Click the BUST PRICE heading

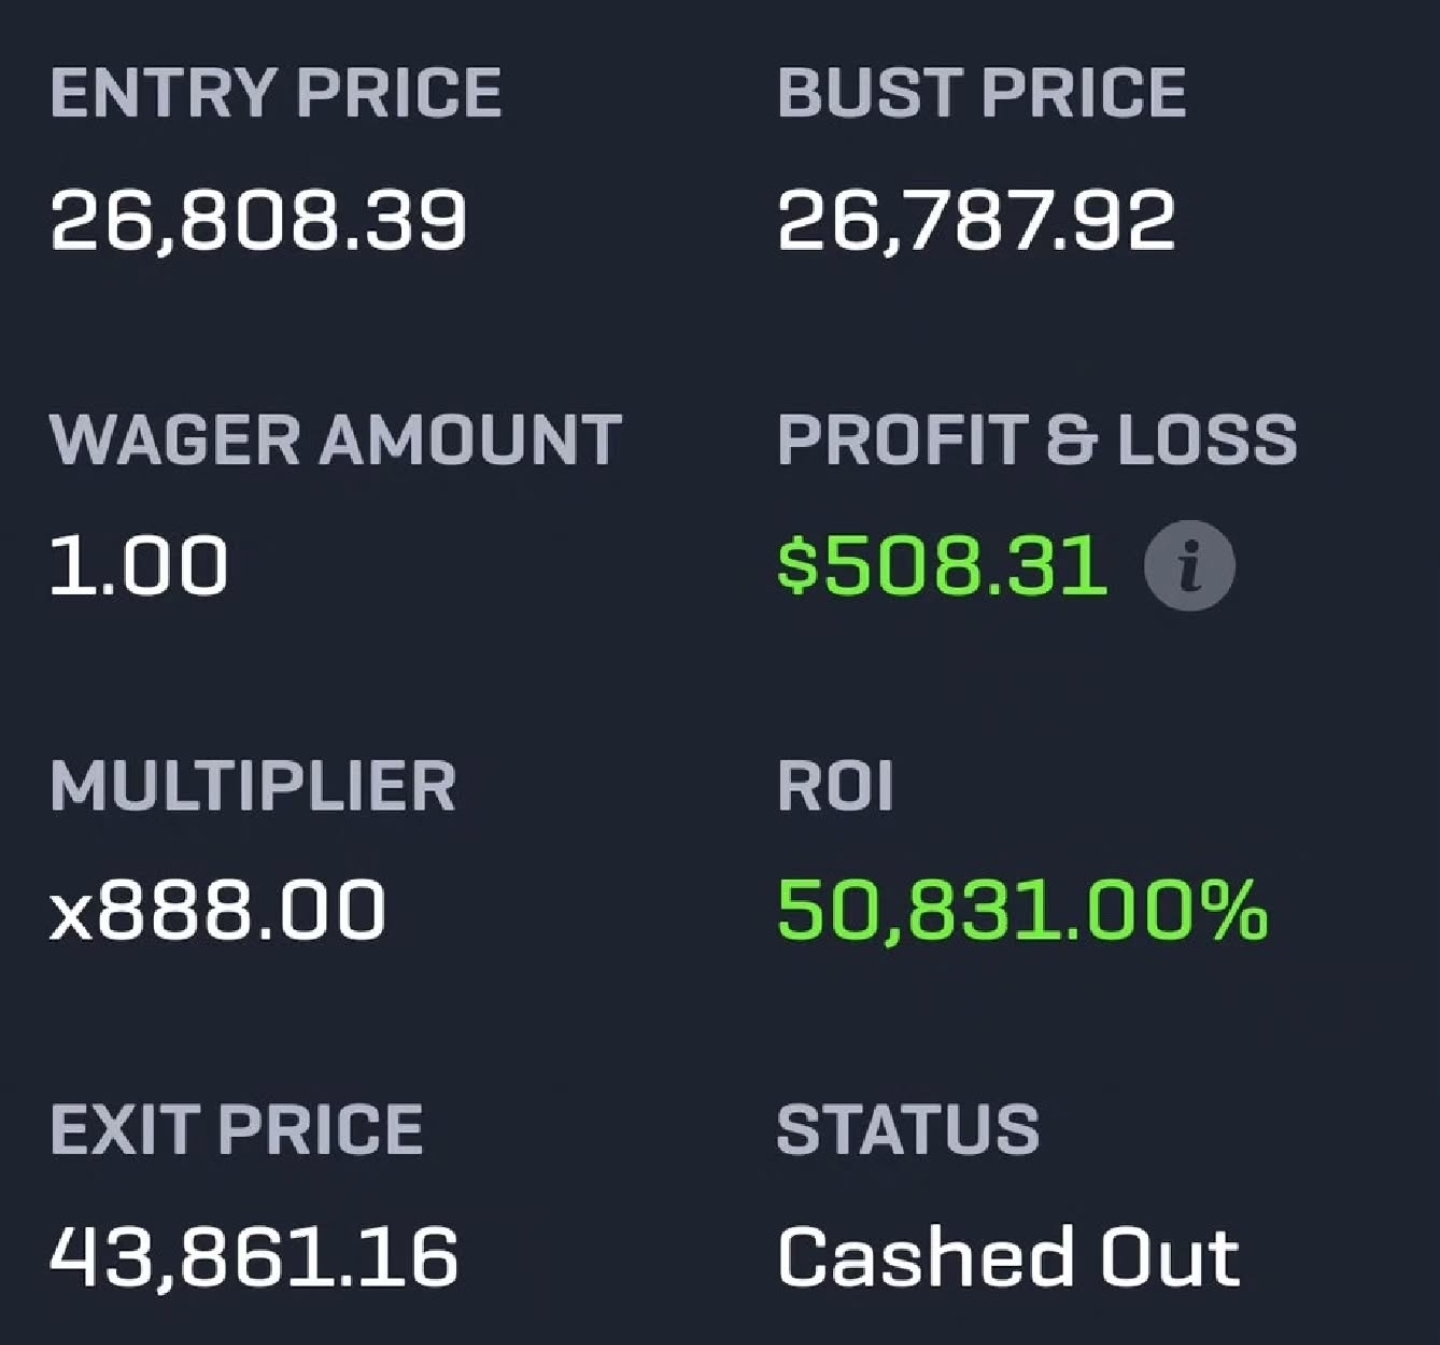[x=982, y=93]
